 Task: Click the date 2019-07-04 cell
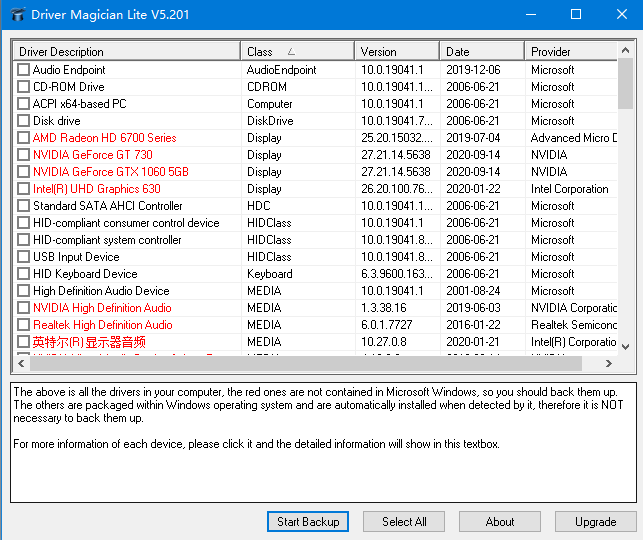point(473,138)
